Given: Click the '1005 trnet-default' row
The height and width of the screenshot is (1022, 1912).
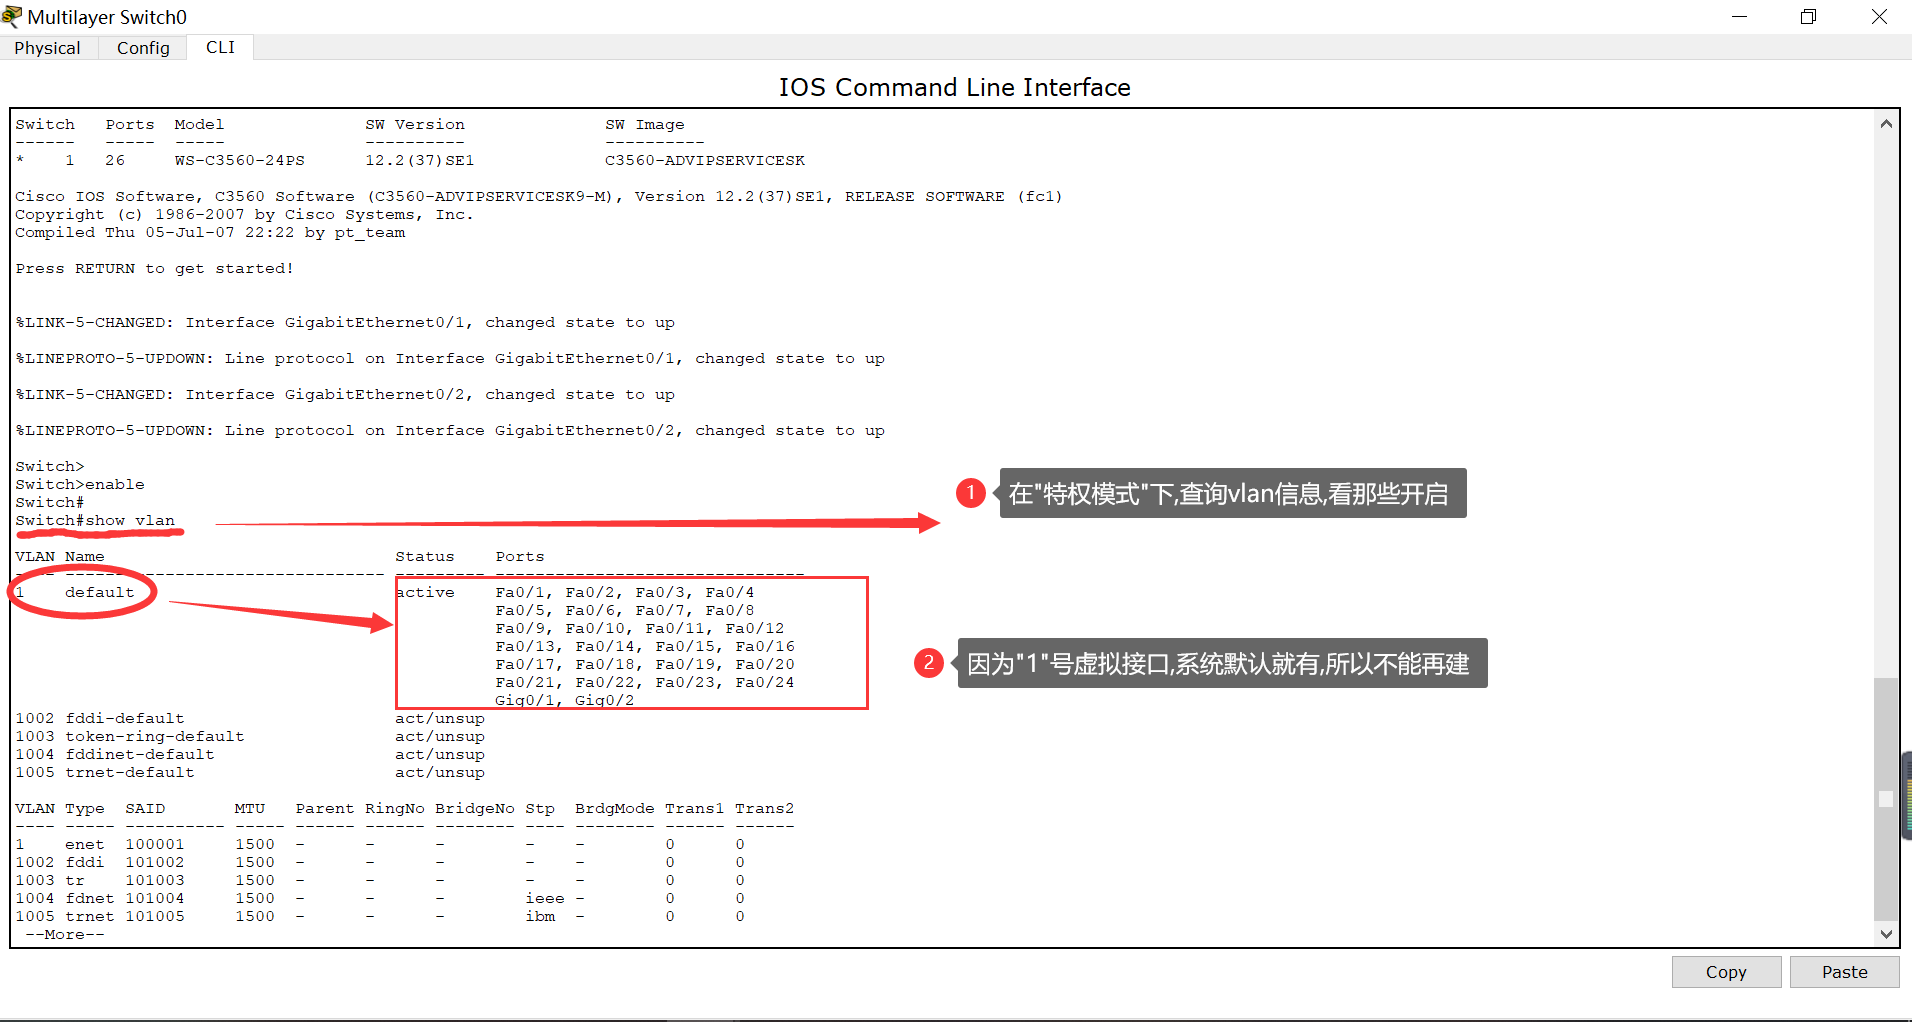Looking at the screenshot, I should (250, 773).
